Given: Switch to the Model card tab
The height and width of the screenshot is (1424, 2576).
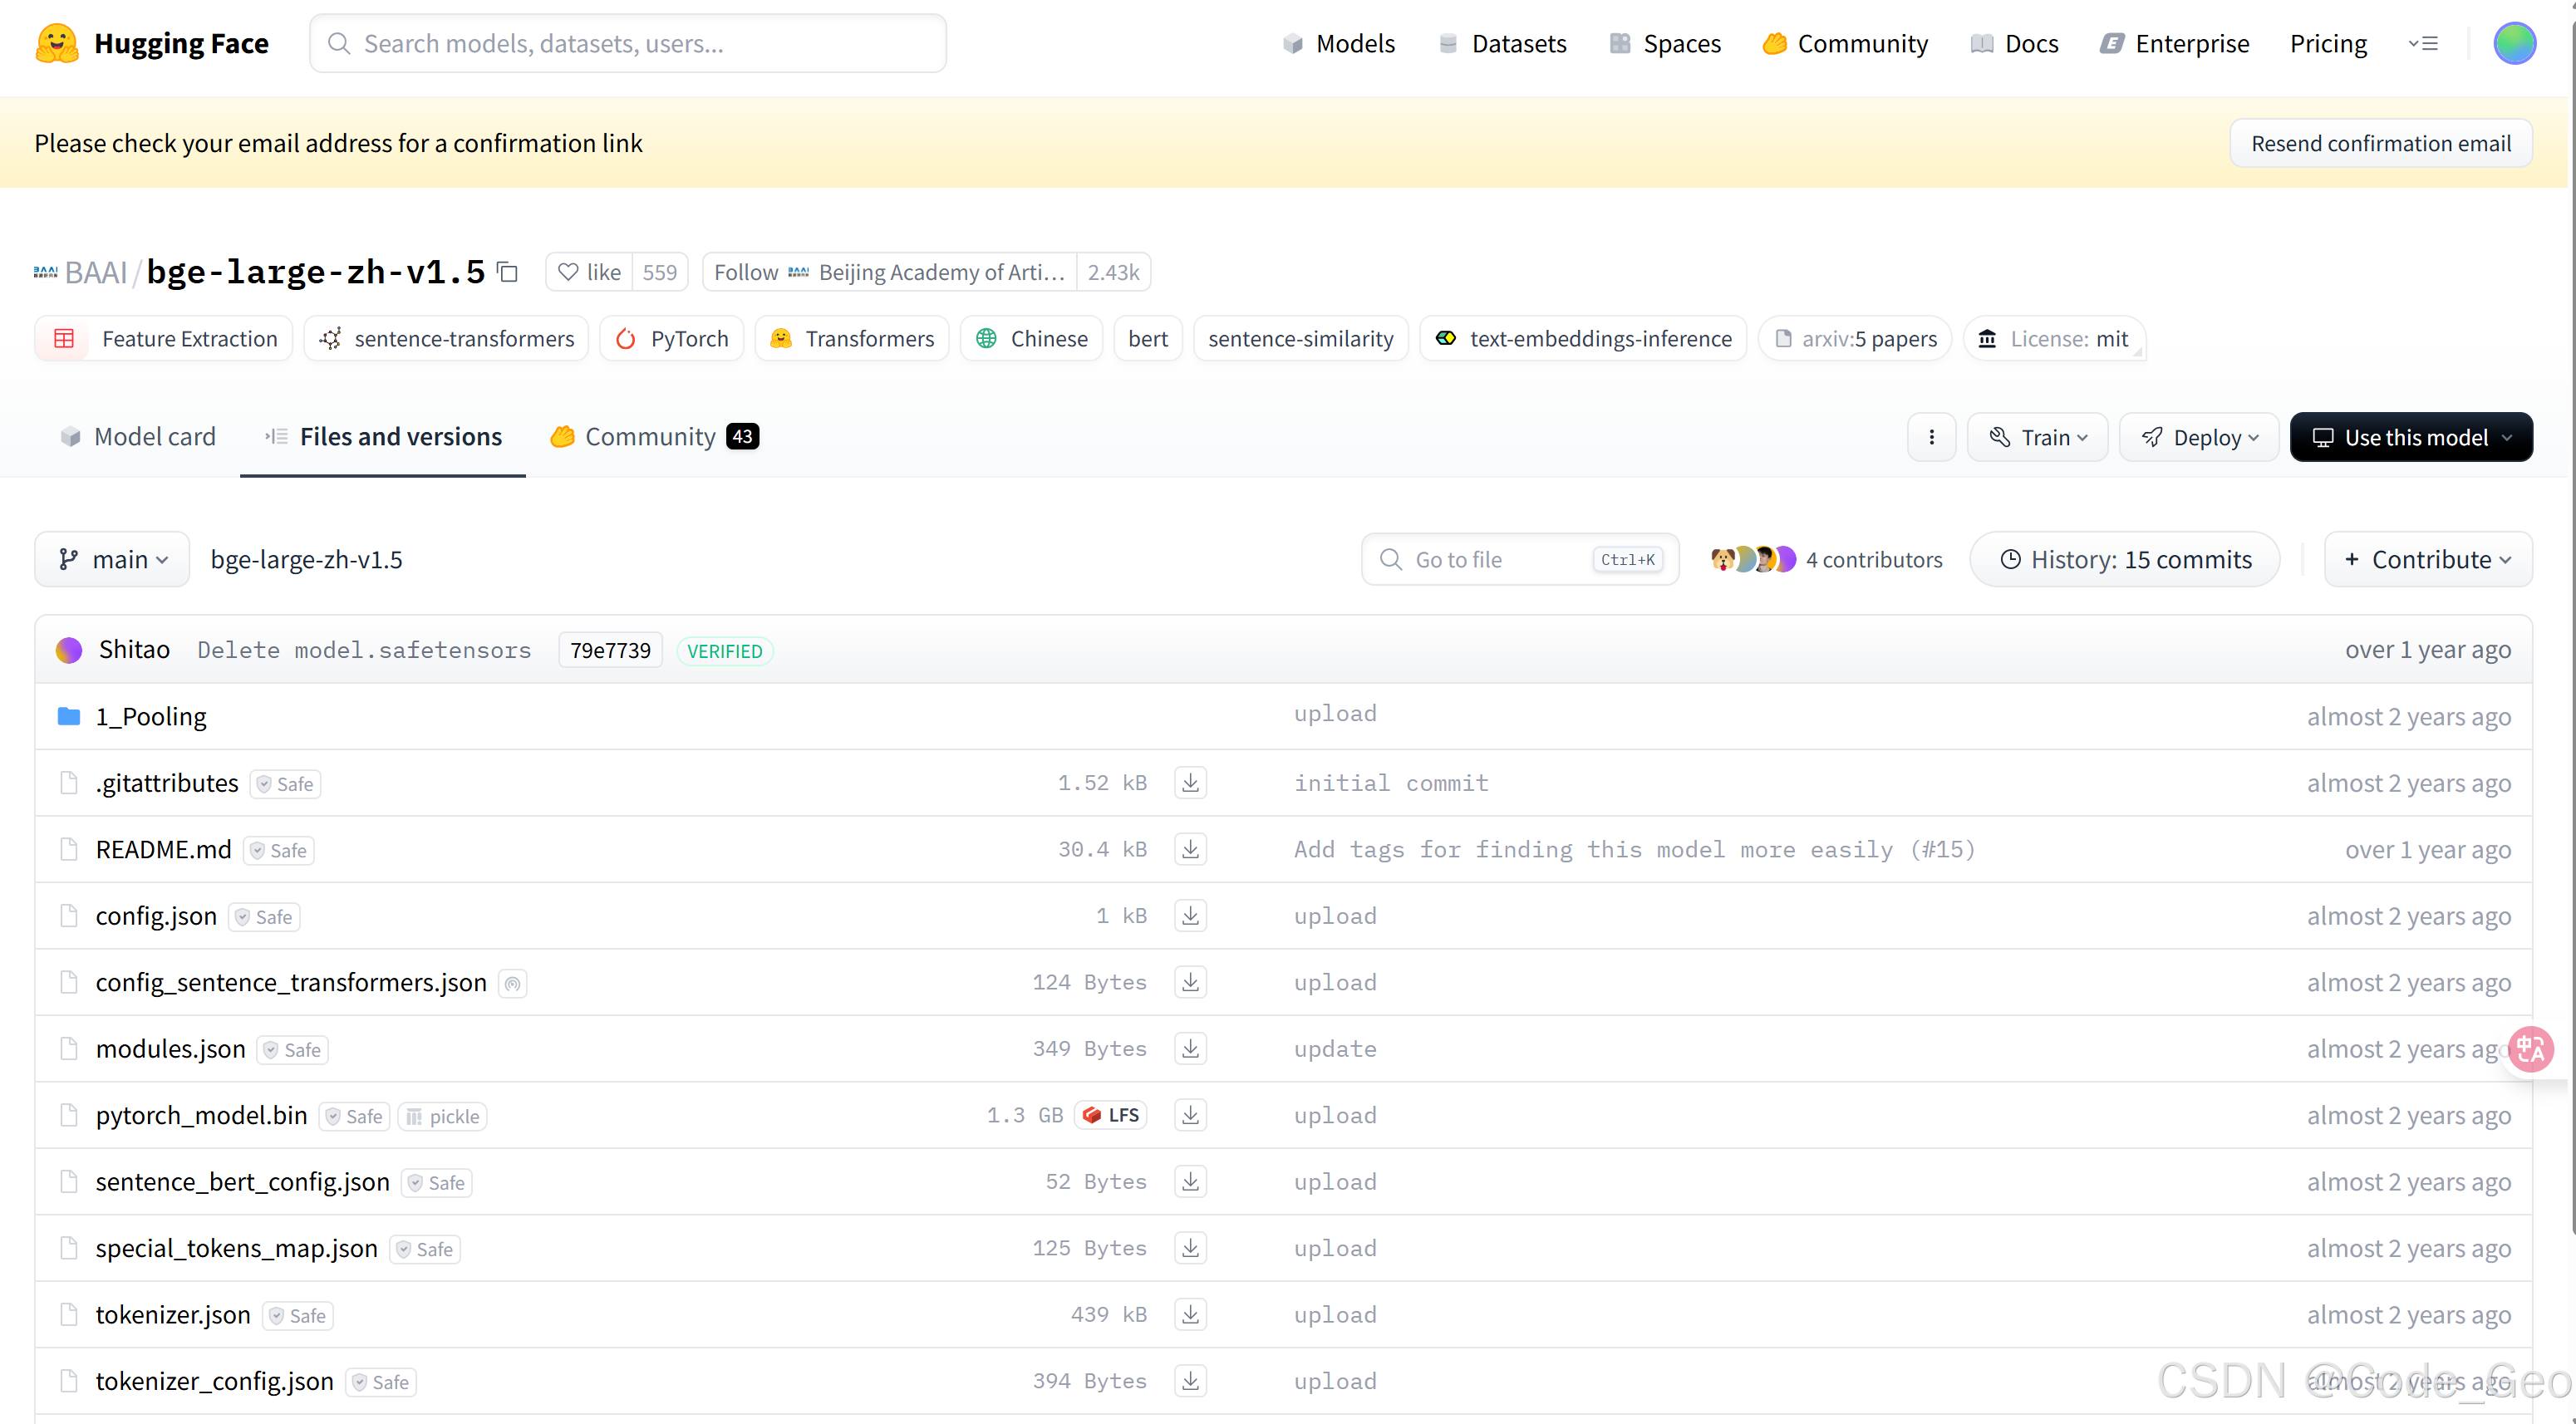Looking at the screenshot, I should [x=138, y=437].
